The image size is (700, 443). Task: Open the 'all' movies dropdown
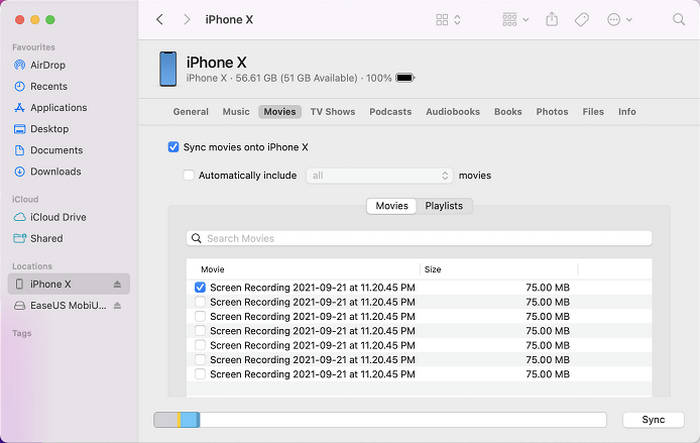(379, 176)
